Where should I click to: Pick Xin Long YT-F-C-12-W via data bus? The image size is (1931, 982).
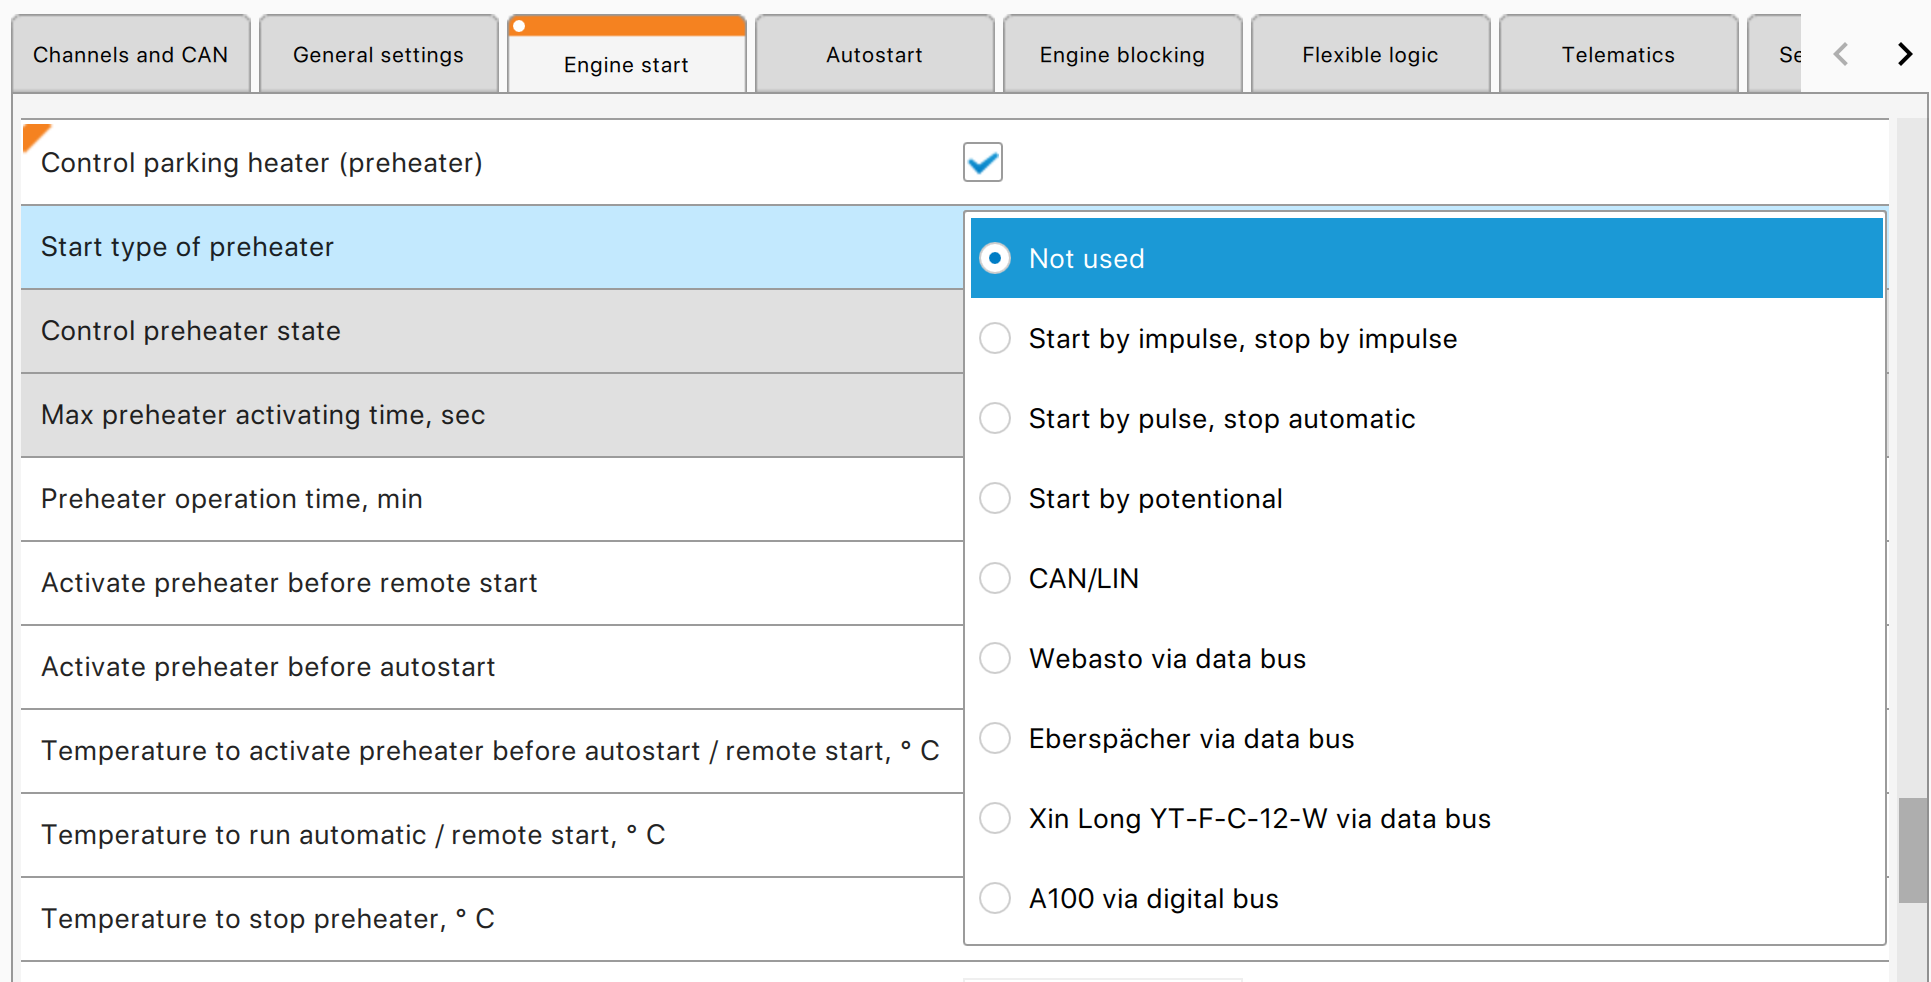click(1427, 818)
